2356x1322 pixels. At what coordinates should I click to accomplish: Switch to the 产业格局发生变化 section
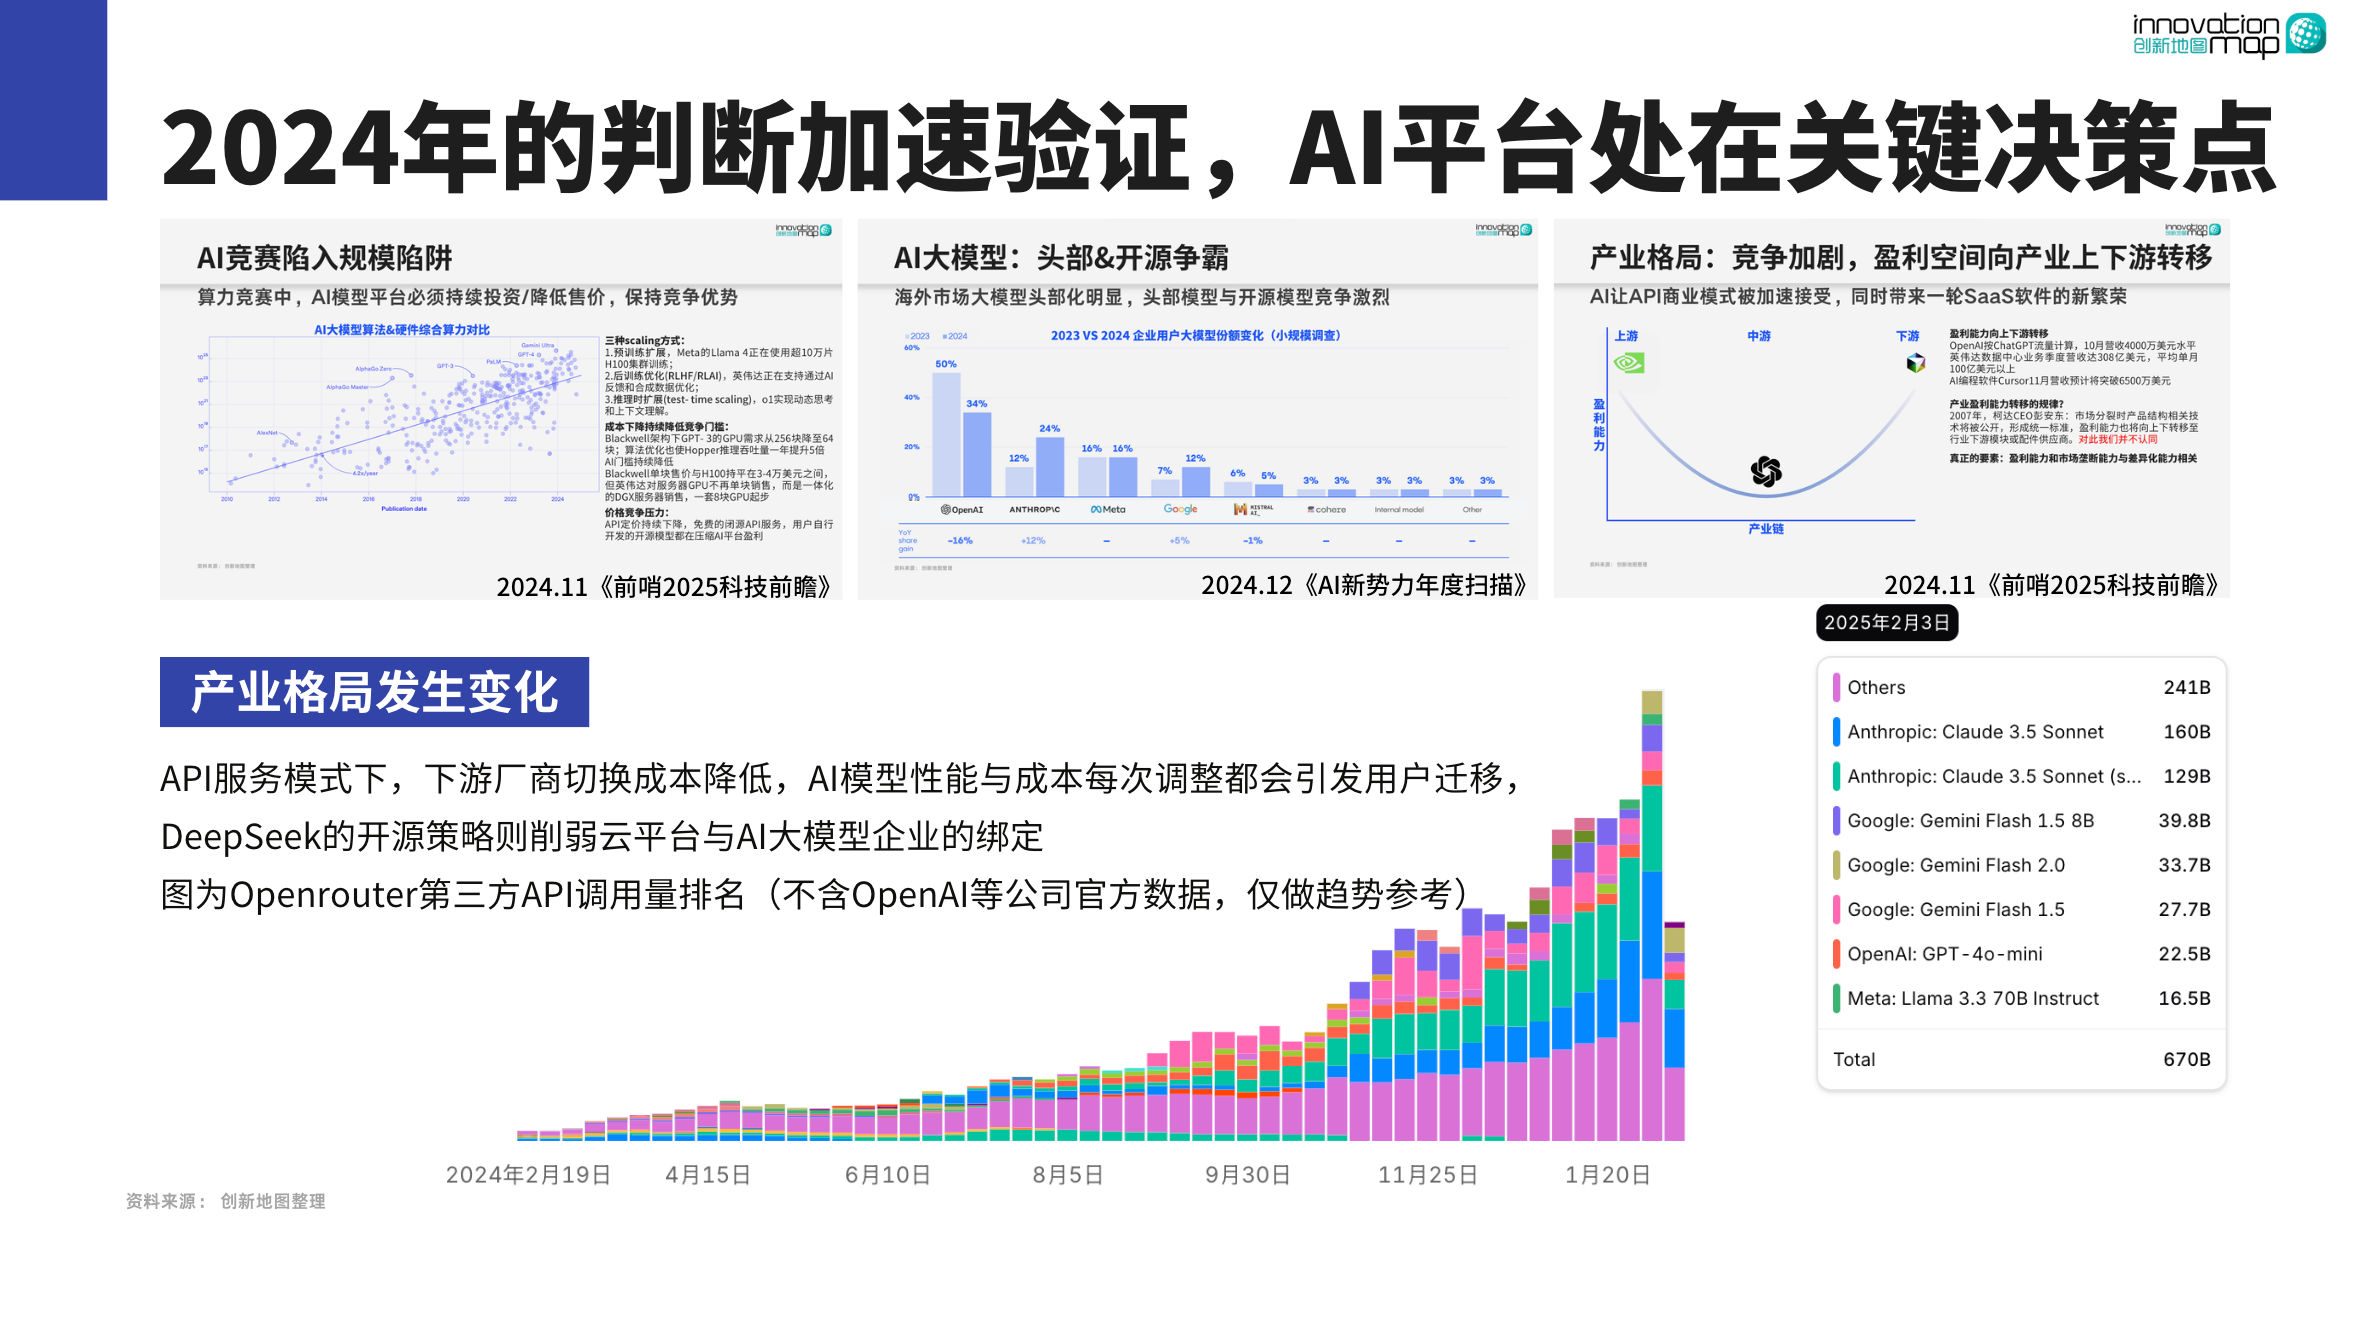pyautogui.click(x=373, y=691)
